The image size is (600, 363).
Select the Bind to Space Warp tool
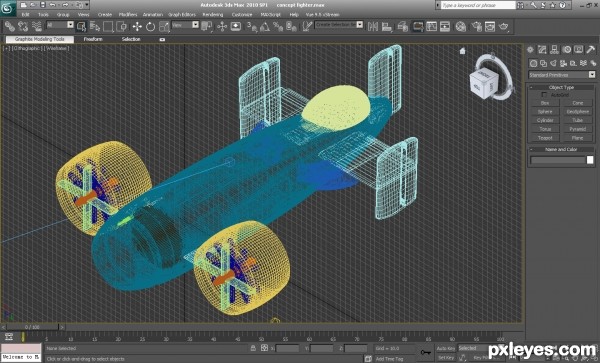[x=36, y=26]
